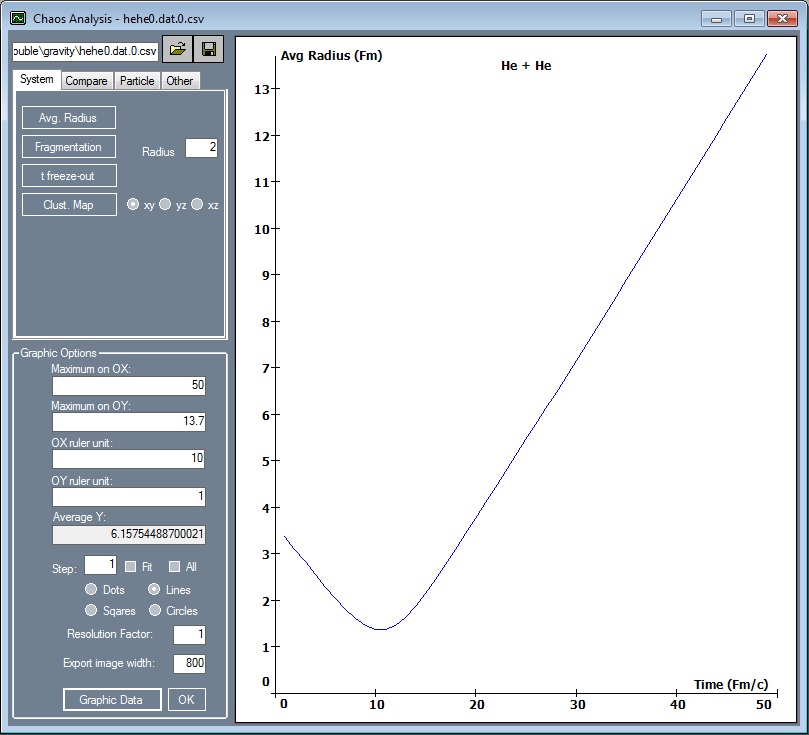
Task: Click the t freeze-out button
Action: 68,176
